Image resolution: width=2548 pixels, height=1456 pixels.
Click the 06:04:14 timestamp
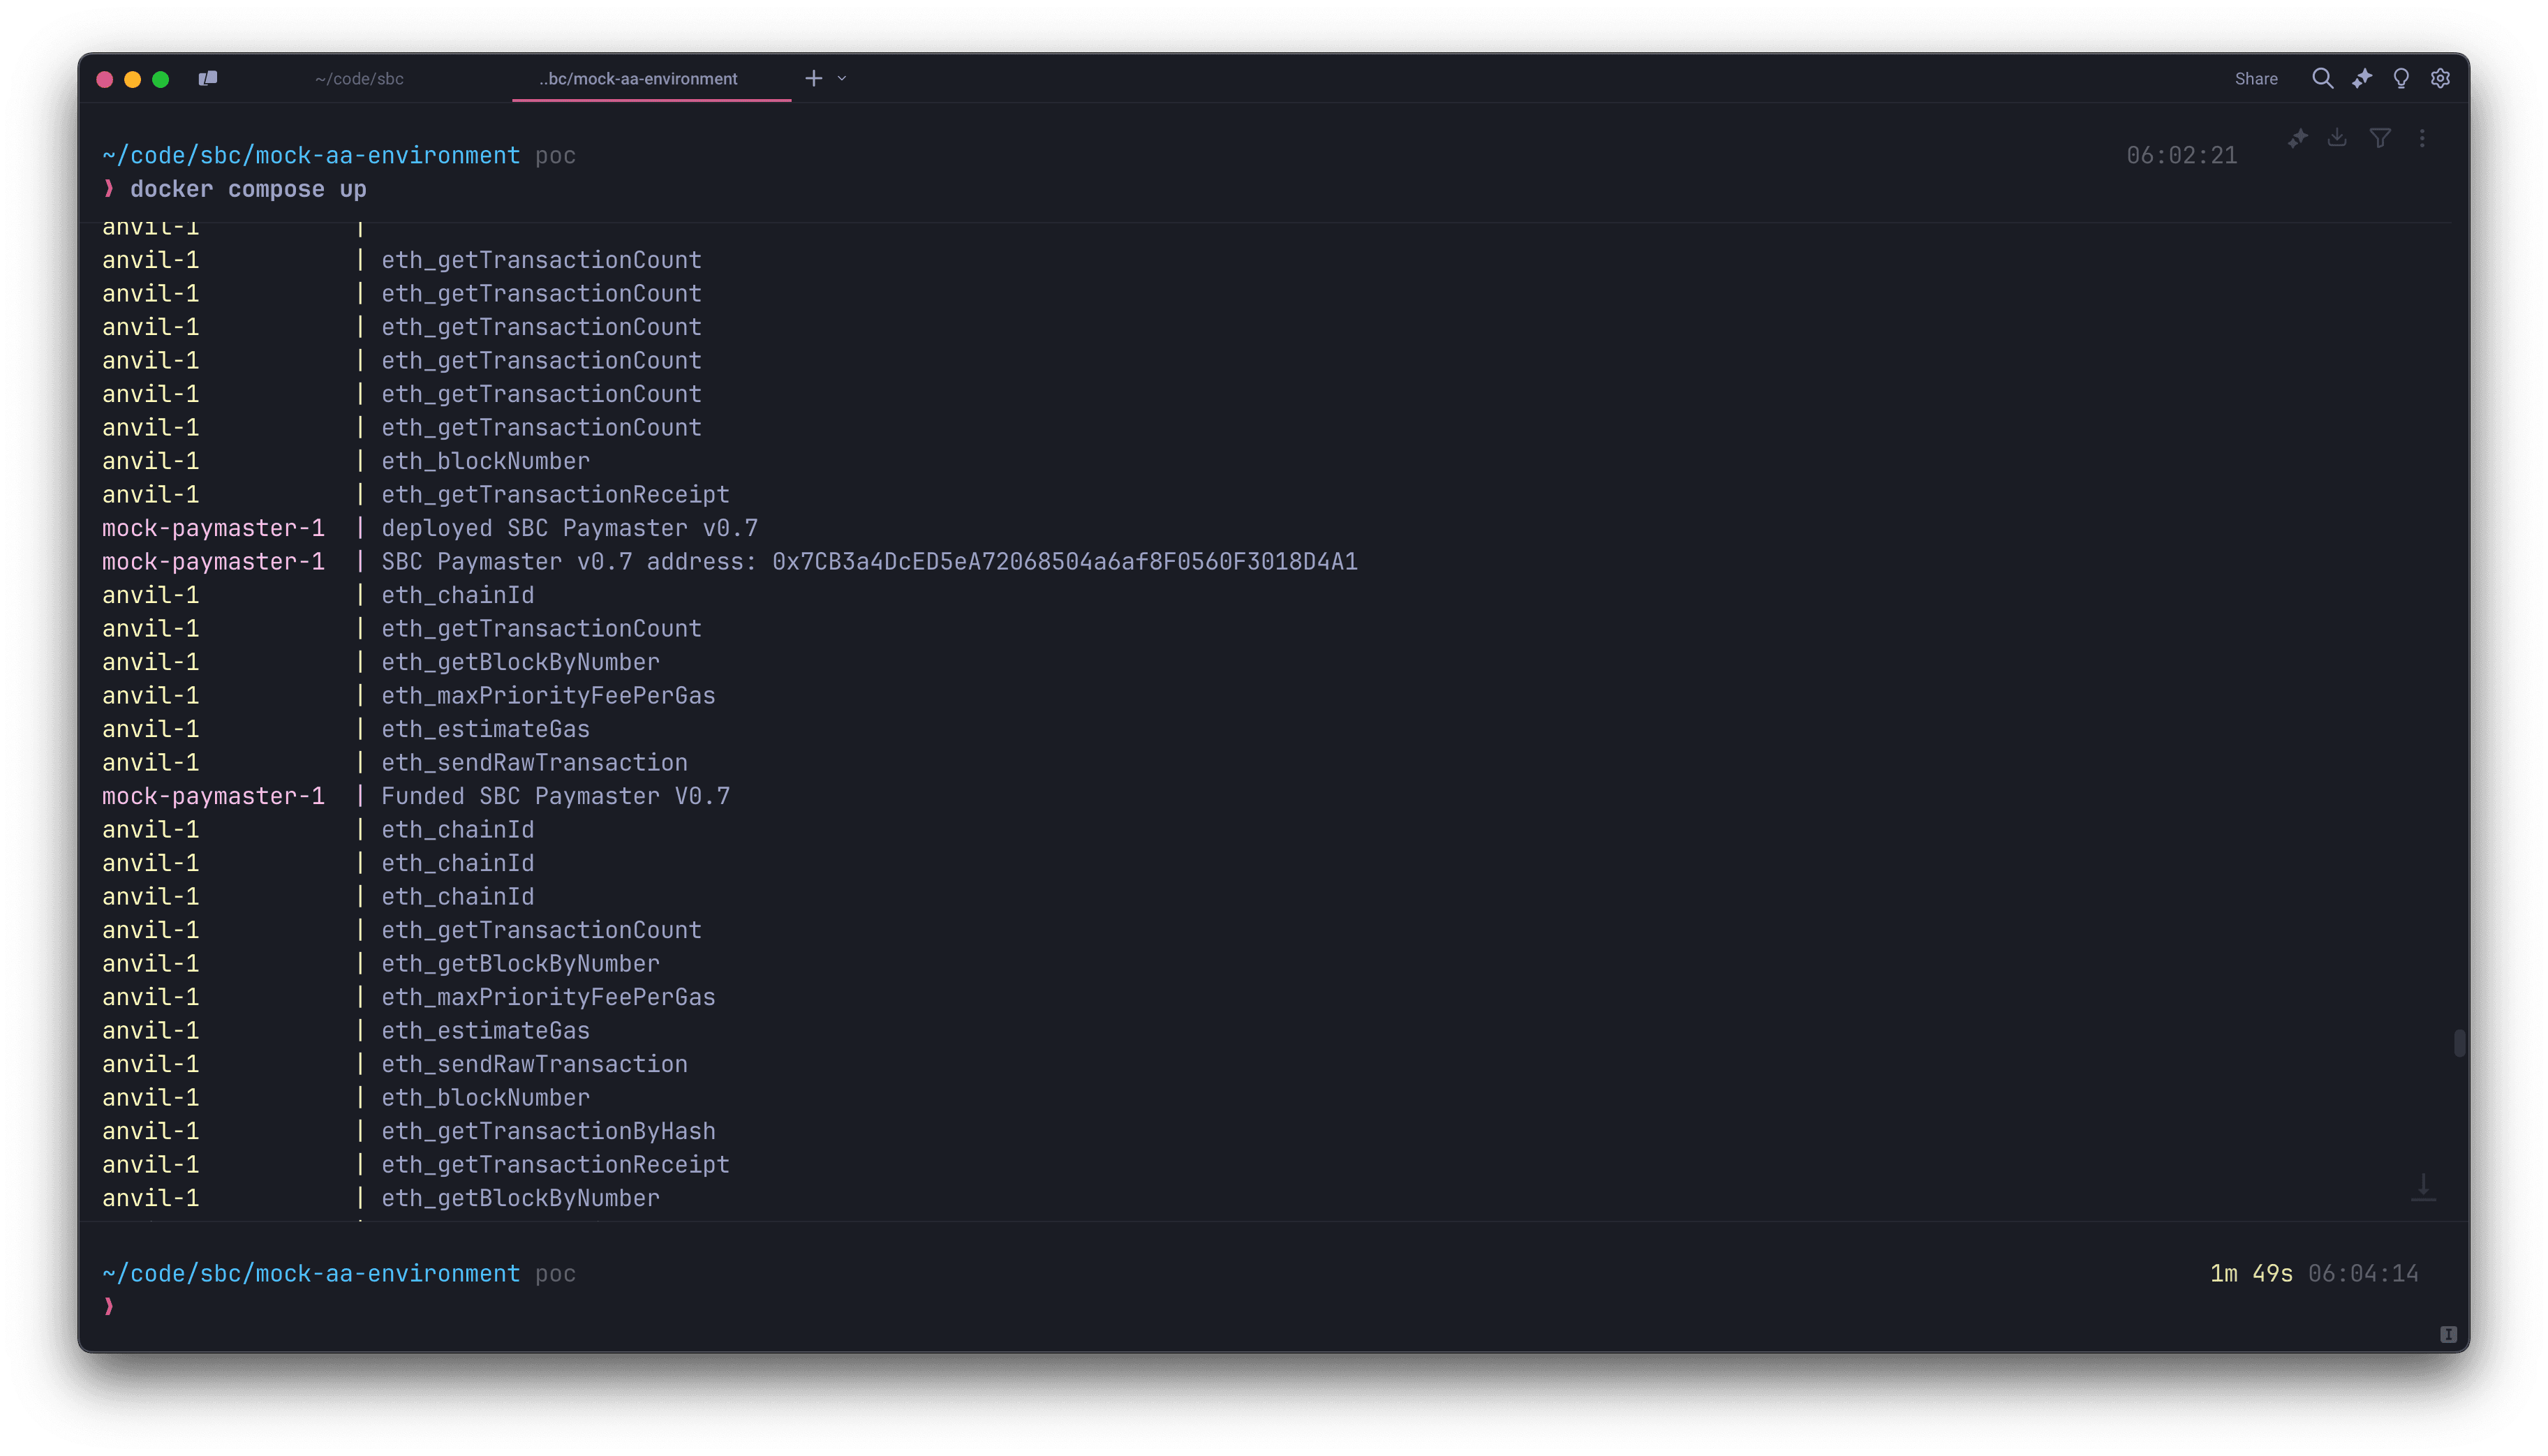pos(2363,1273)
